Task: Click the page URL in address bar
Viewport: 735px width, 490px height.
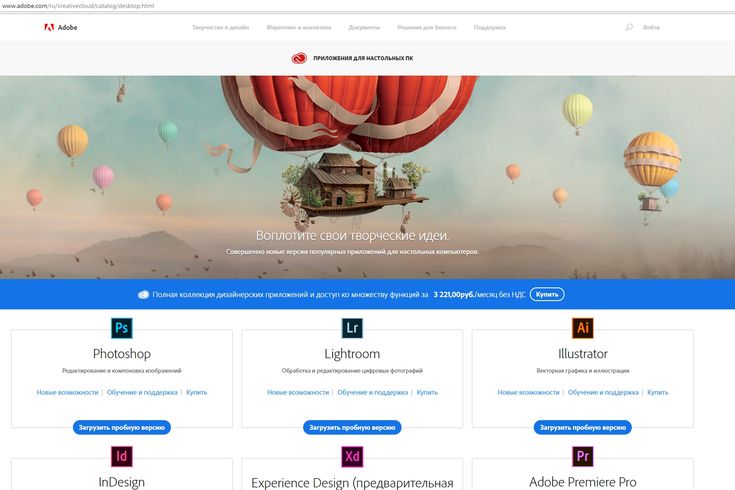Action: click(x=78, y=6)
